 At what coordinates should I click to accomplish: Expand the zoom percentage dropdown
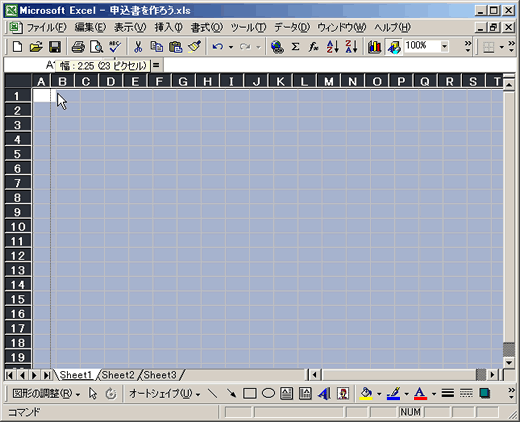point(444,46)
